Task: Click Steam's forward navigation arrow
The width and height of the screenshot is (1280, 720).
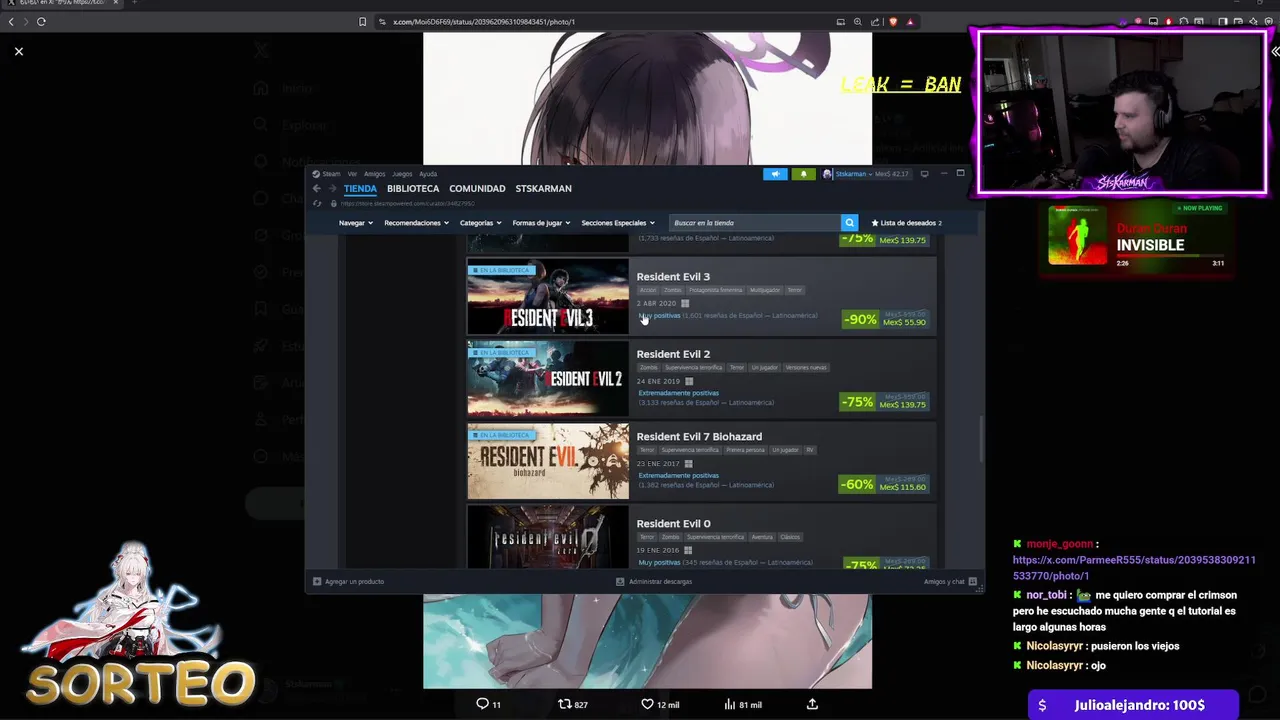Action: tap(332, 188)
